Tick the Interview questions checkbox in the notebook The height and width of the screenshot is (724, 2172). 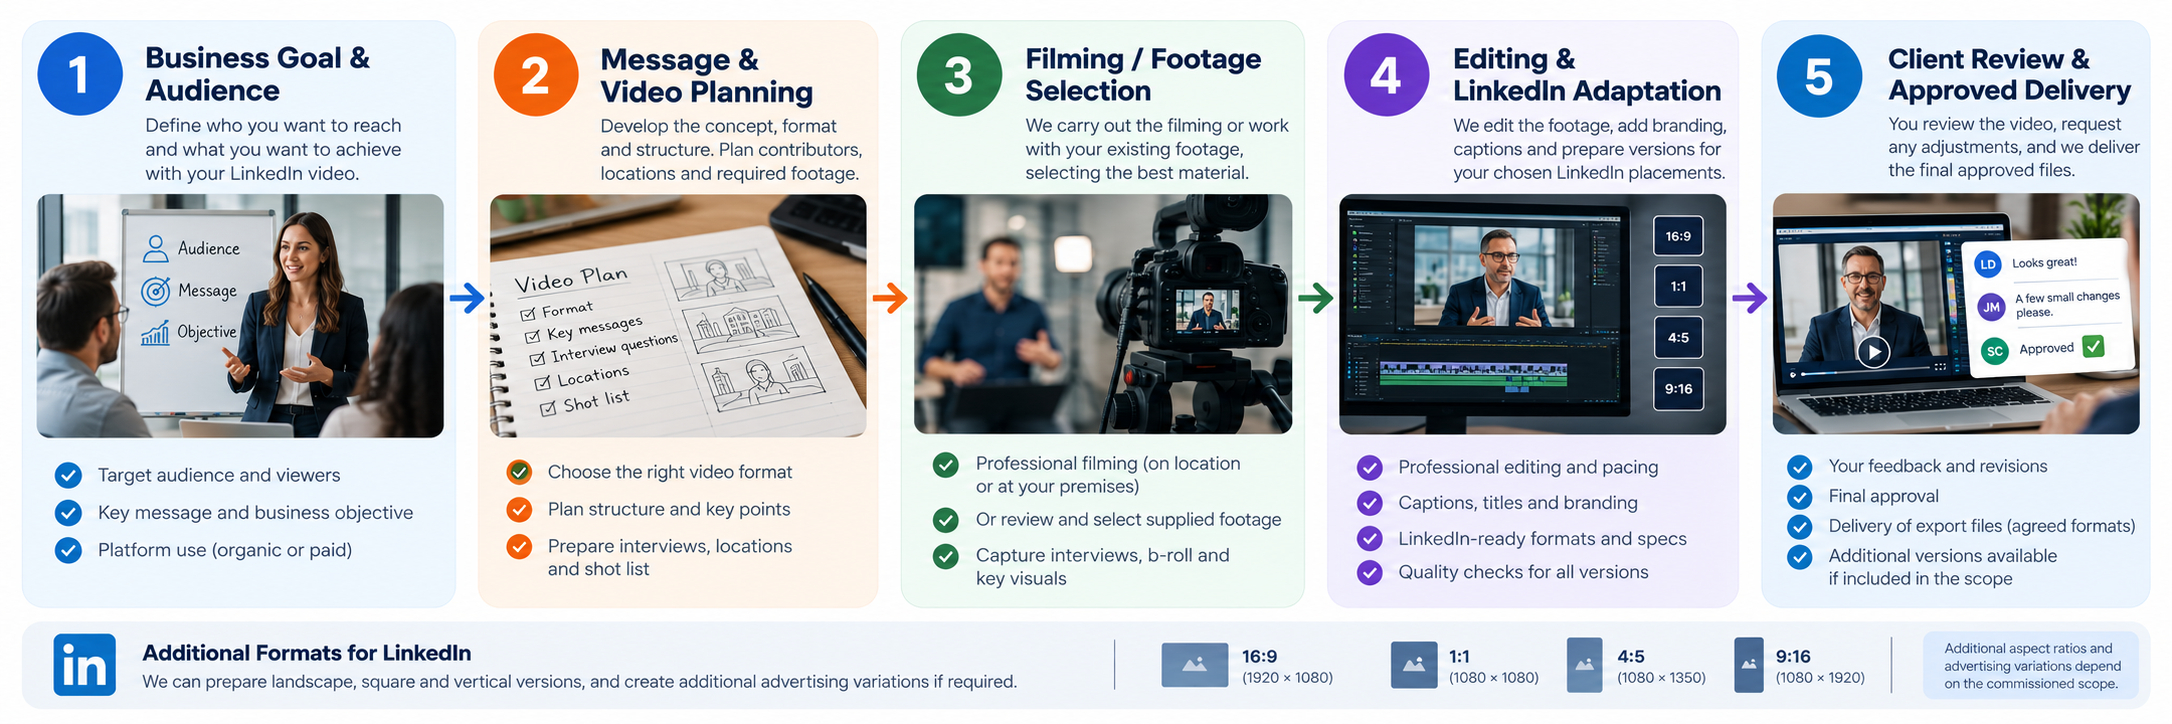click(538, 359)
